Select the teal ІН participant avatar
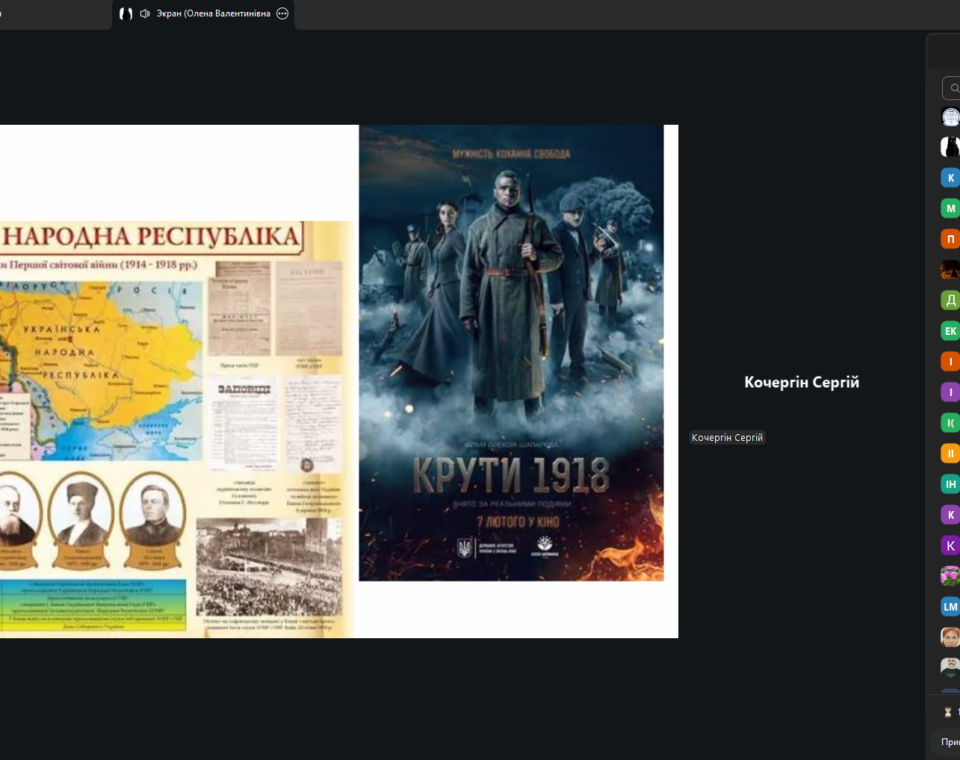The width and height of the screenshot is (960, 760). pos(950,484)
